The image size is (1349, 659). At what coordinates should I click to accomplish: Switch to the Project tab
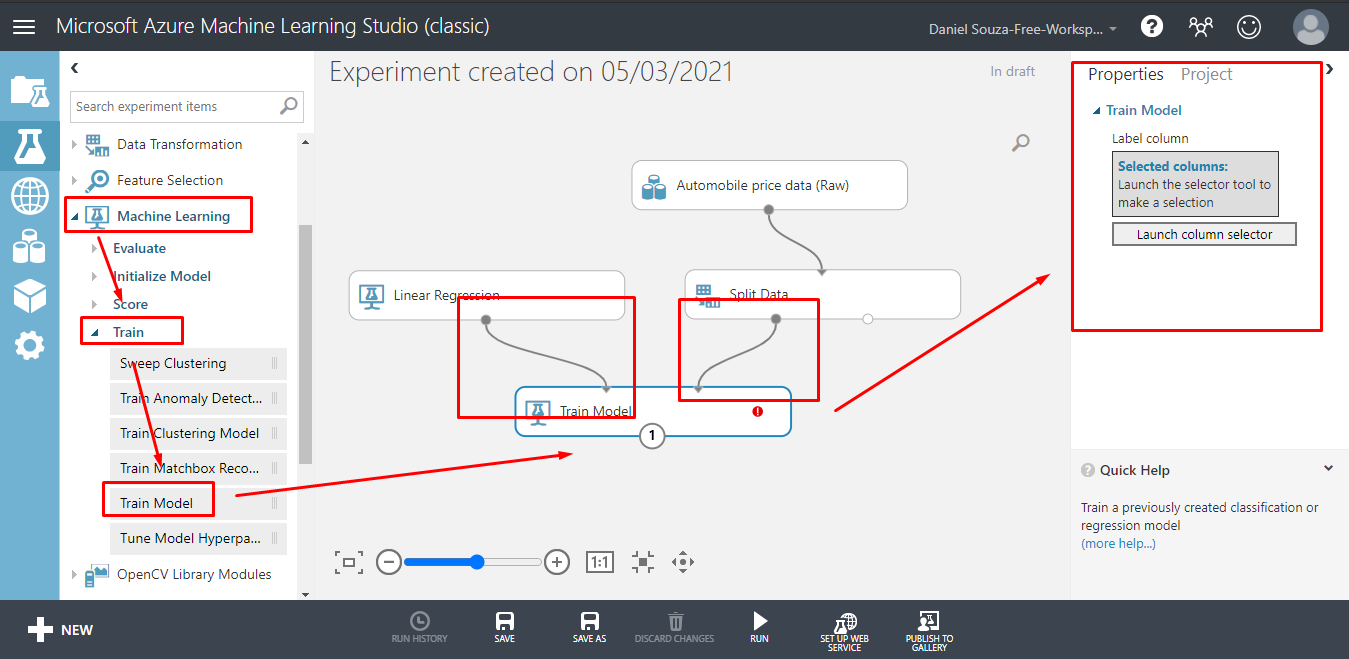(1206, 74)
